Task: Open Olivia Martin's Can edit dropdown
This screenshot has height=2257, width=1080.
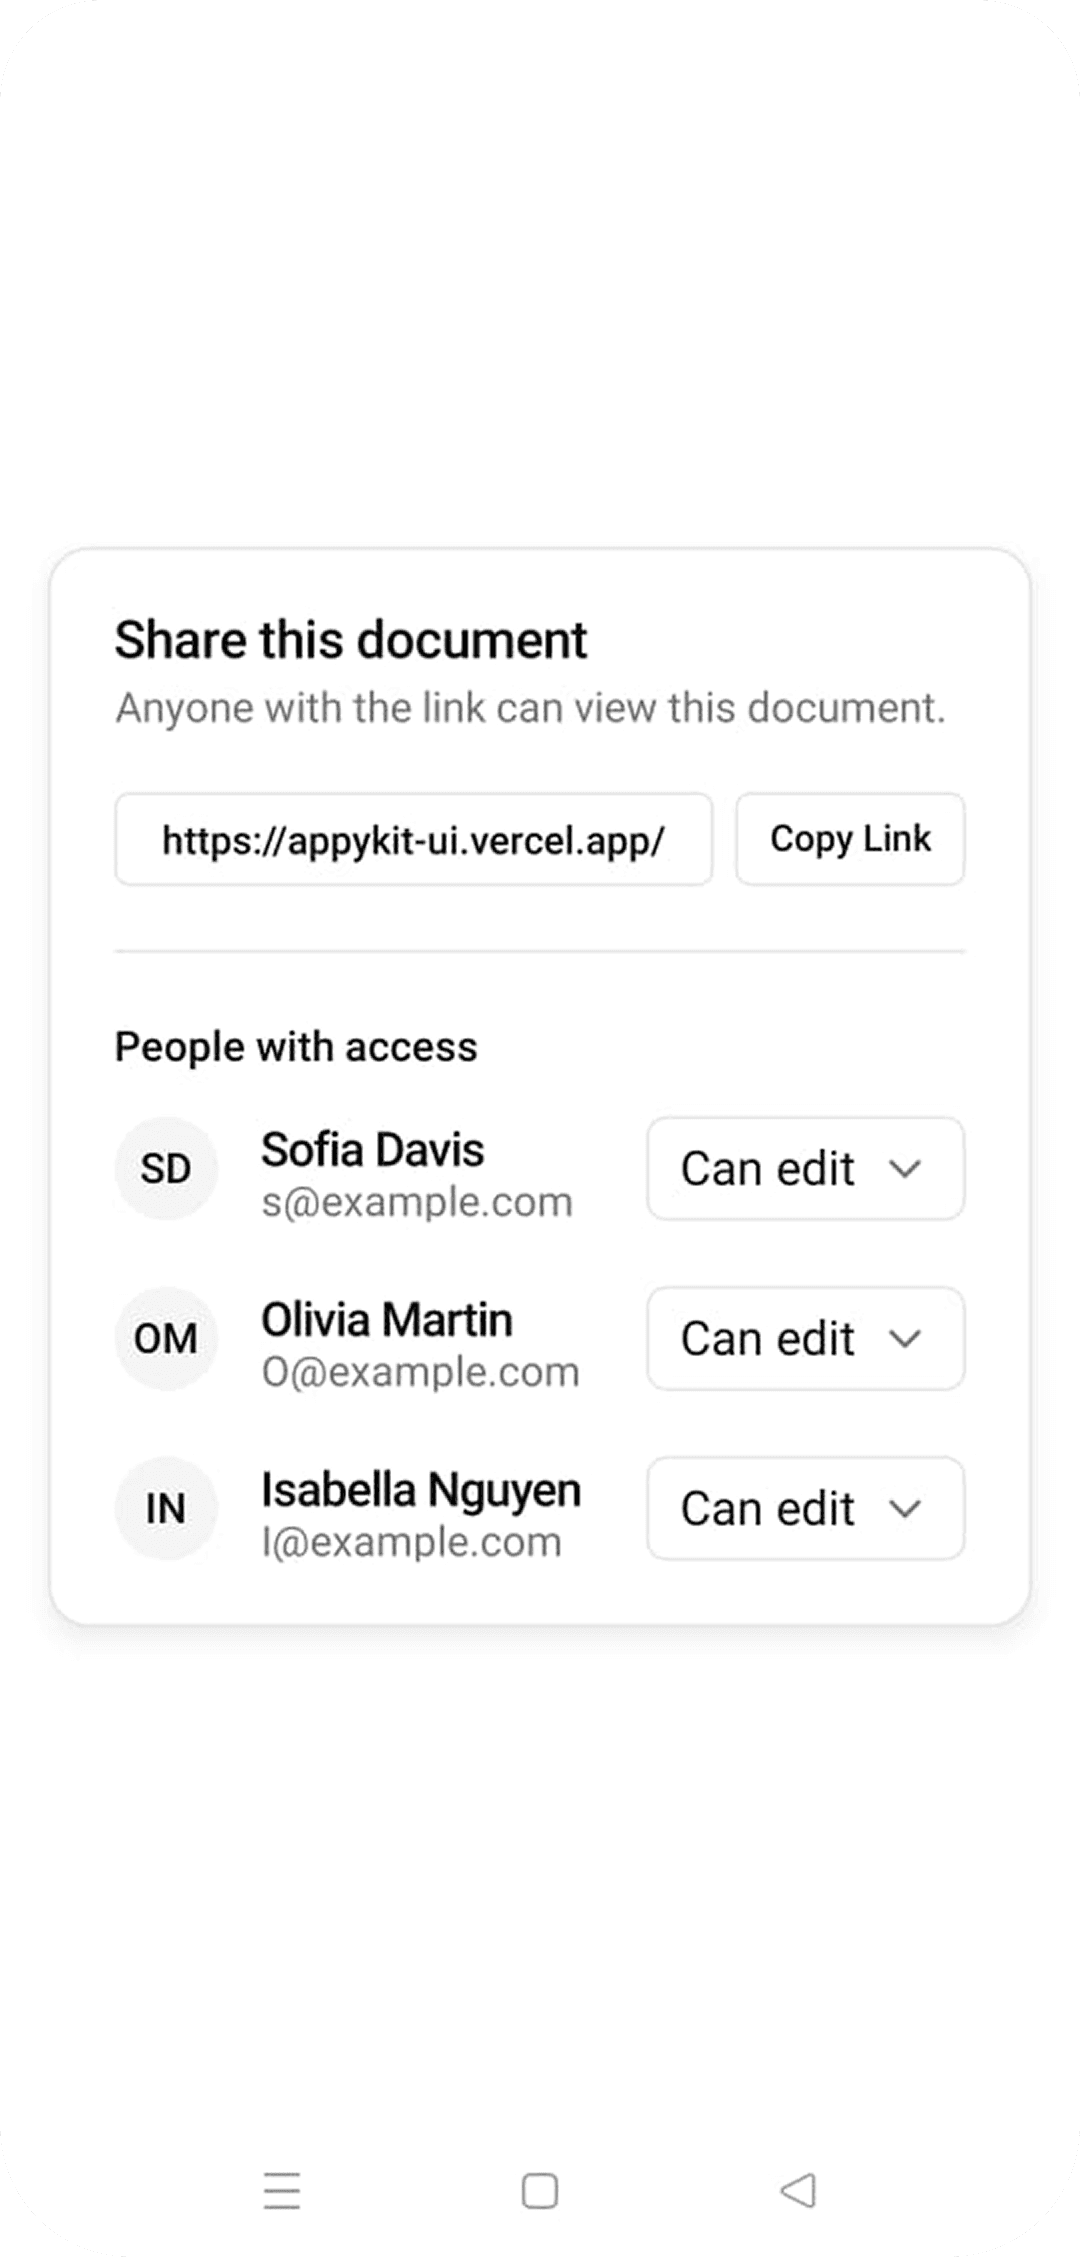Action: point(806,1338)
